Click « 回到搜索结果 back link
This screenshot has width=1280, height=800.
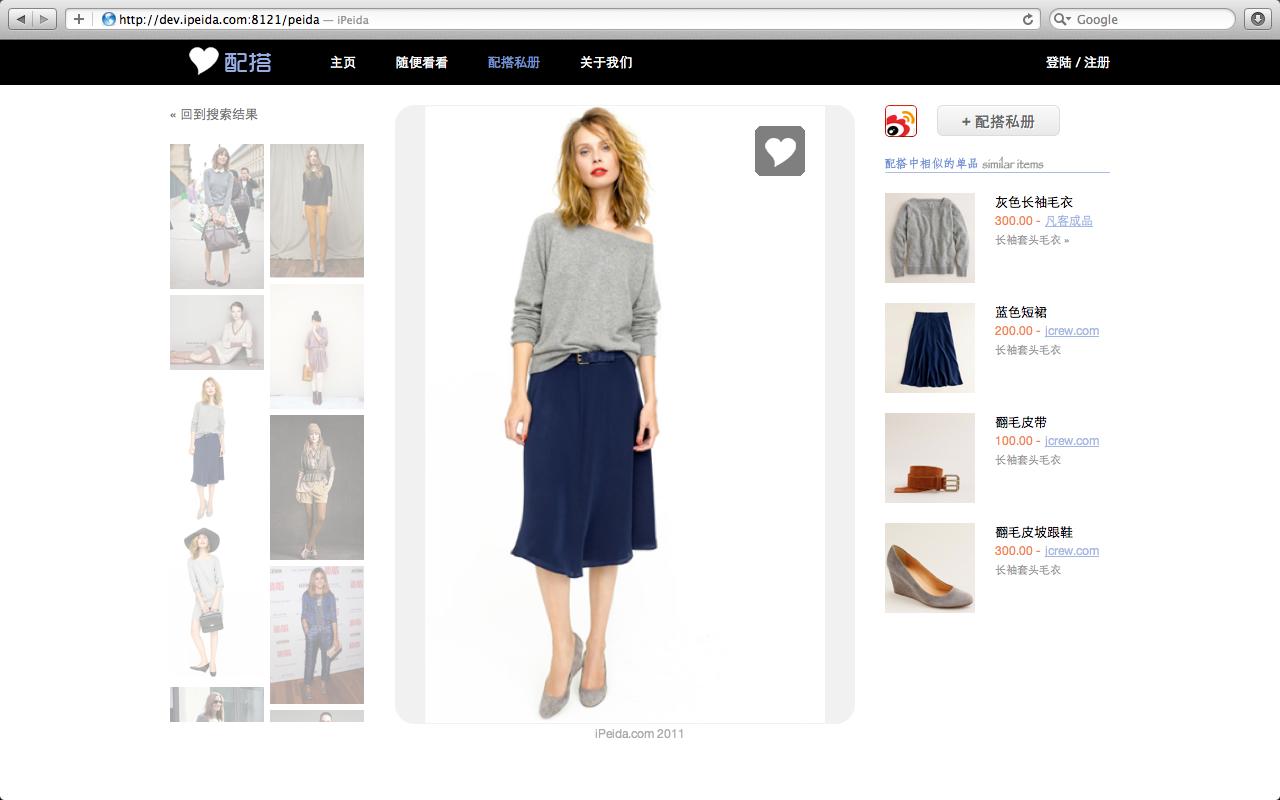(x=214, y=114)
